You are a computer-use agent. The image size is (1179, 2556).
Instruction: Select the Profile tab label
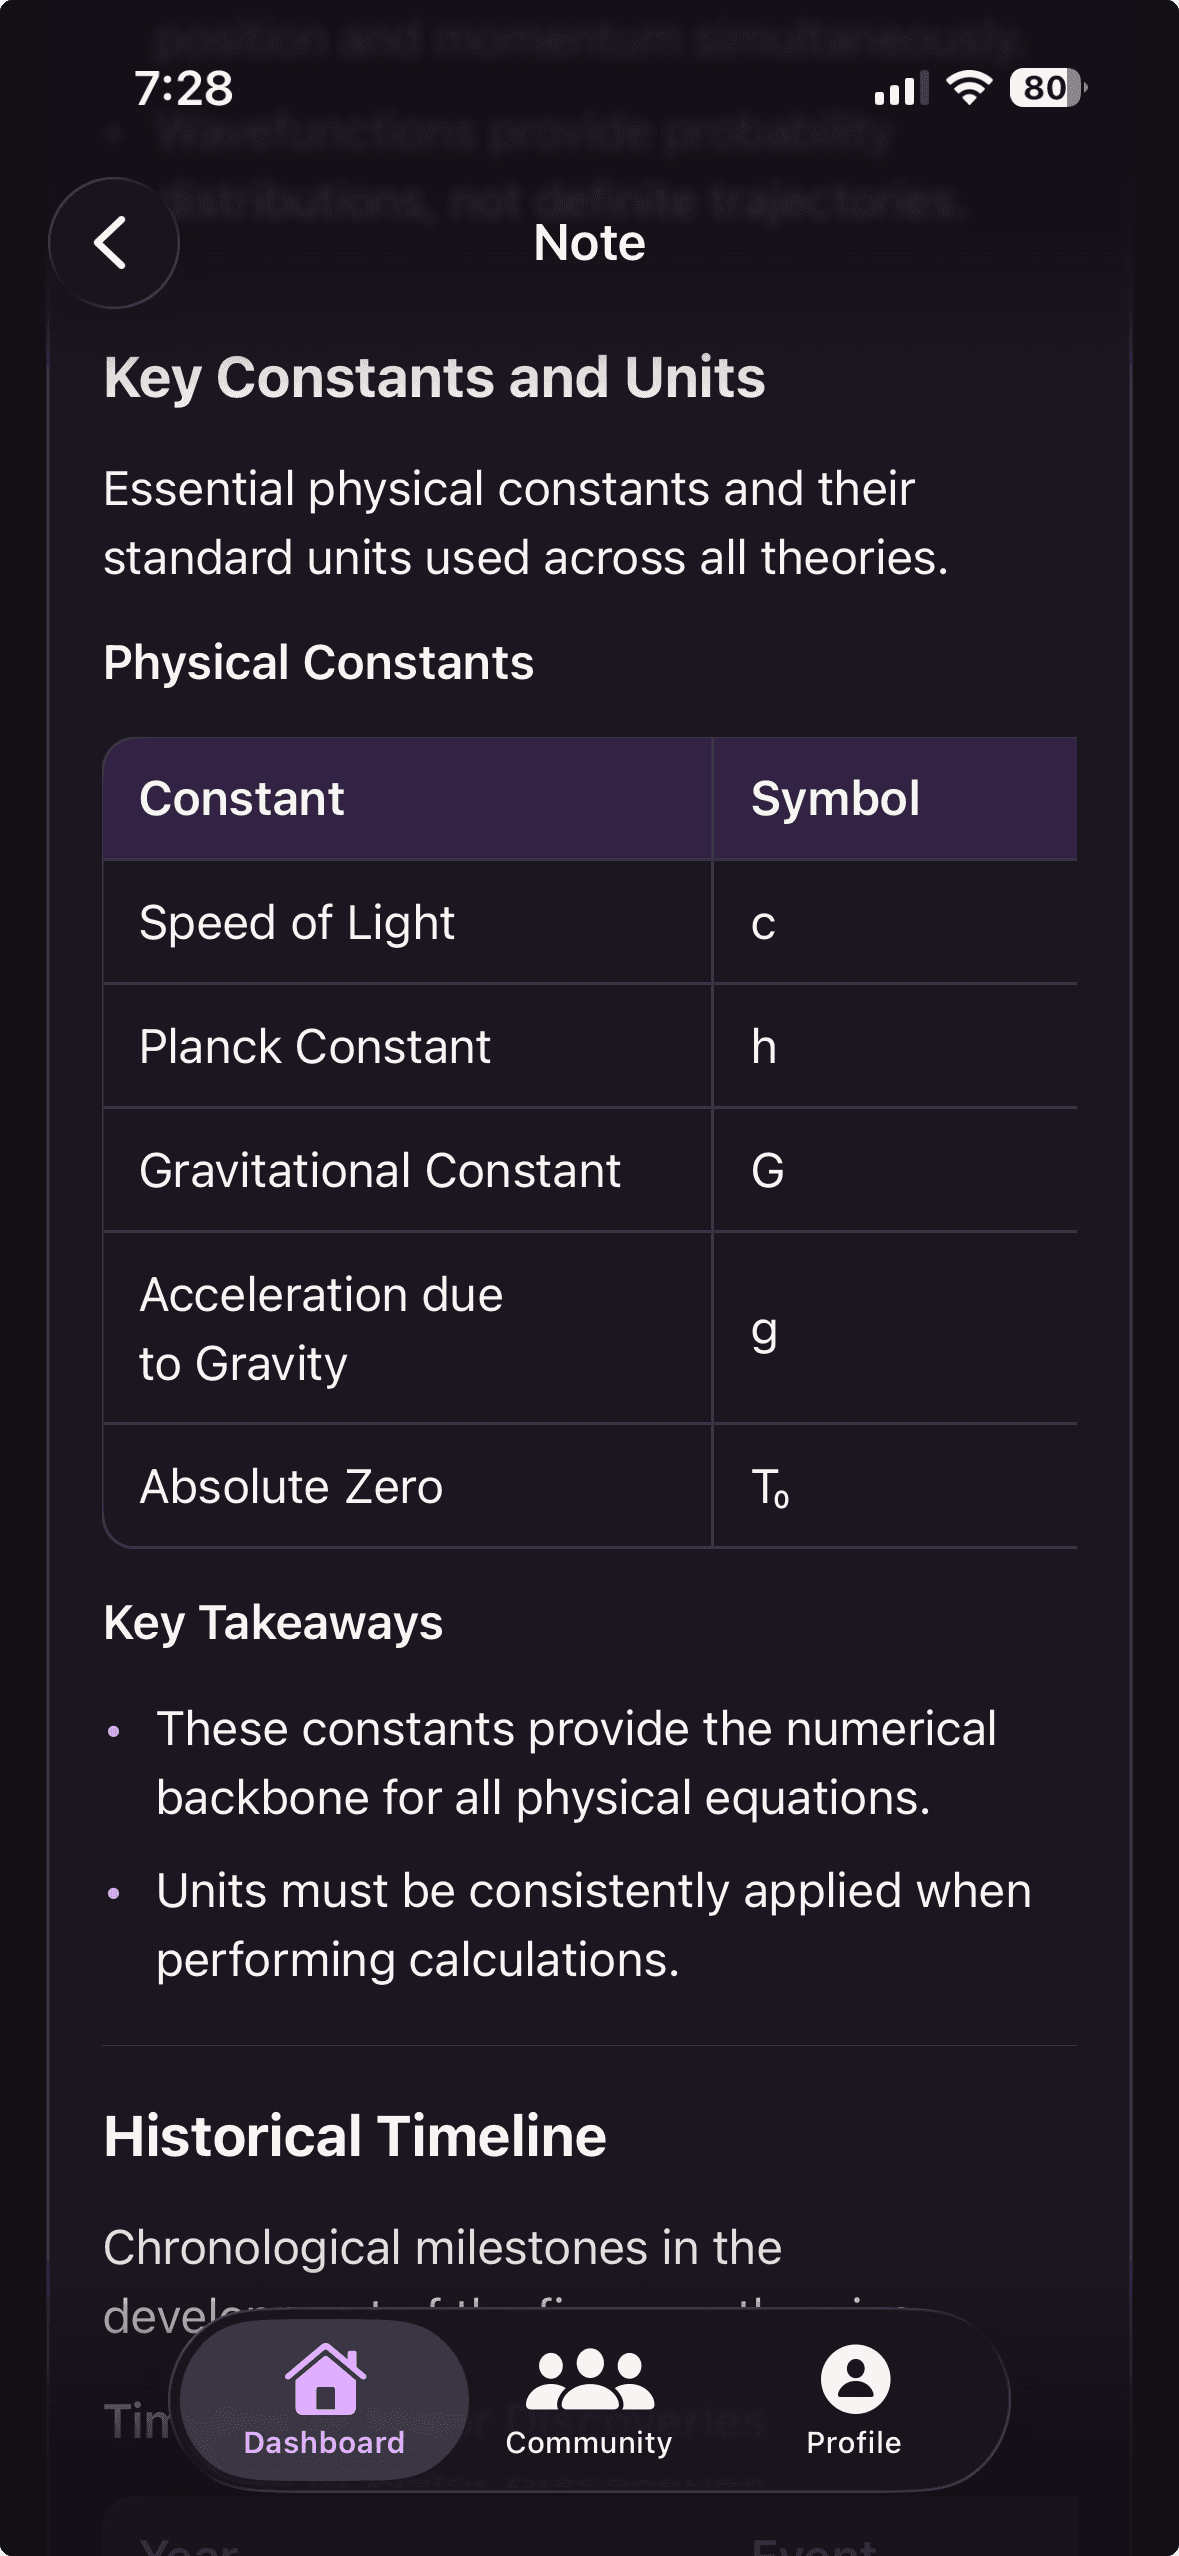point(854,2442)
